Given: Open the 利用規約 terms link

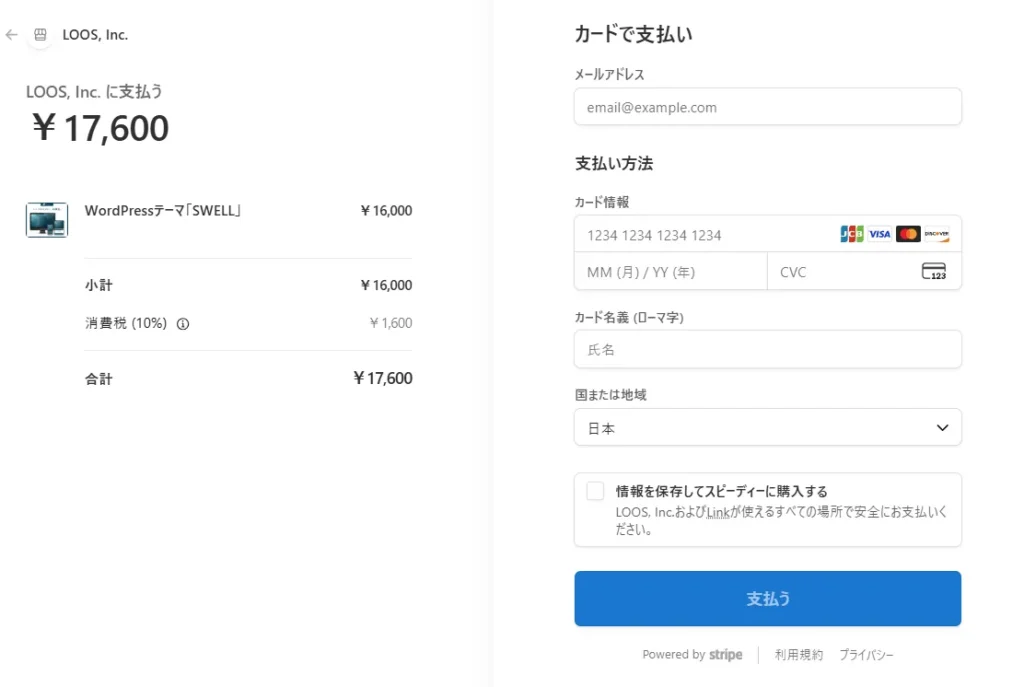Looking at the screenshot, I should click(x=798, y=655).
